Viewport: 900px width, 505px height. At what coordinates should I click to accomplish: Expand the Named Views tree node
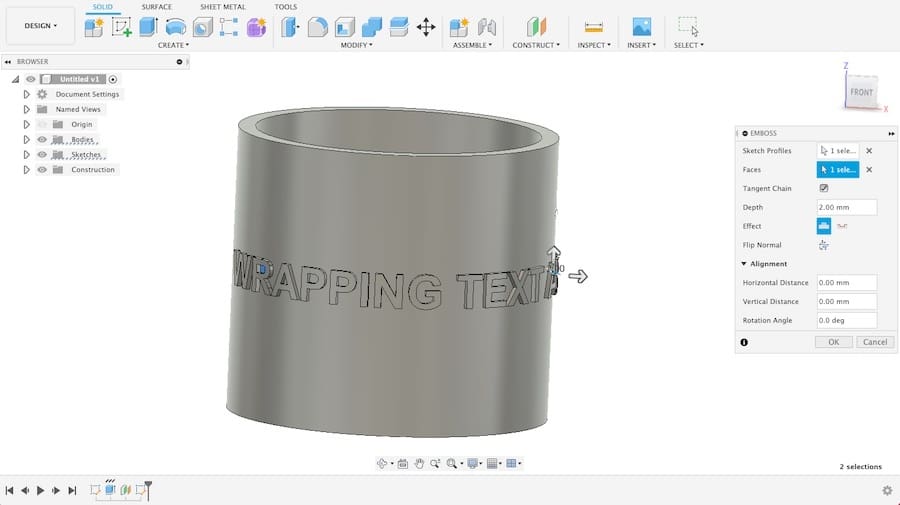coord(26,109)
